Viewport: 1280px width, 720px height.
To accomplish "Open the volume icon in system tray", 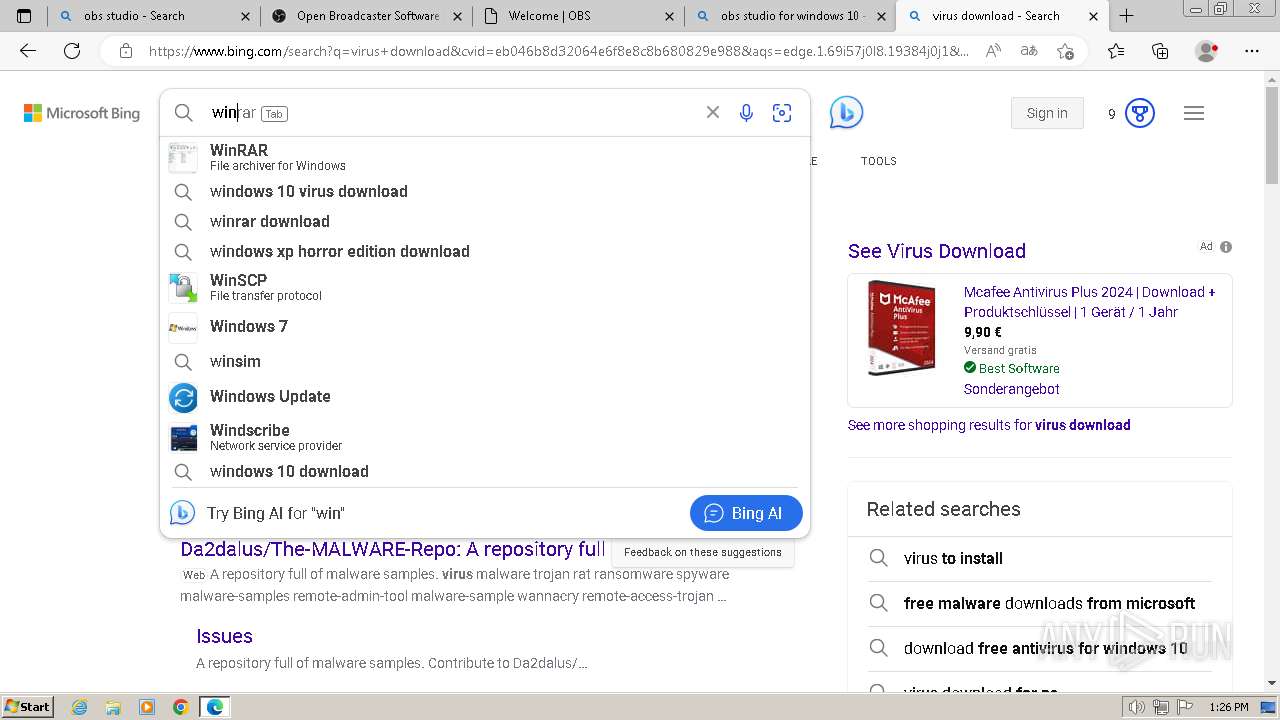I will click(x=1137, y=707).
